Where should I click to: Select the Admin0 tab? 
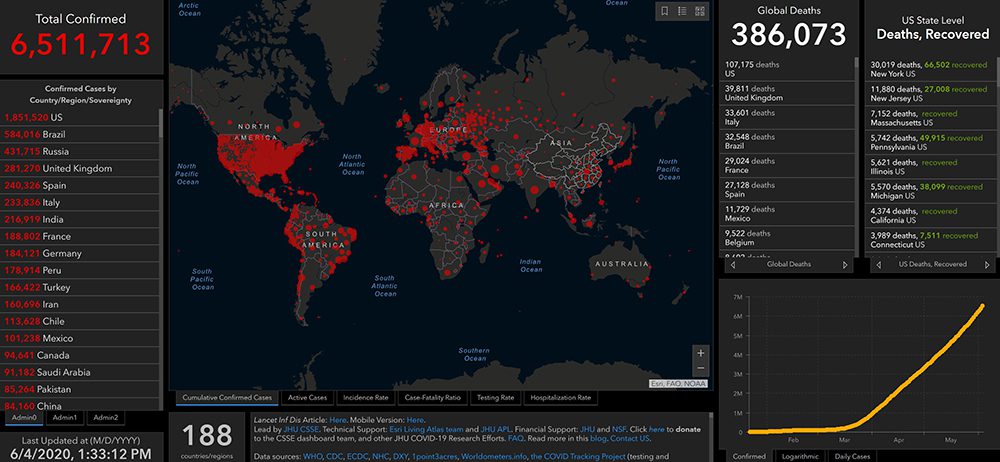(x=24, y=417)
